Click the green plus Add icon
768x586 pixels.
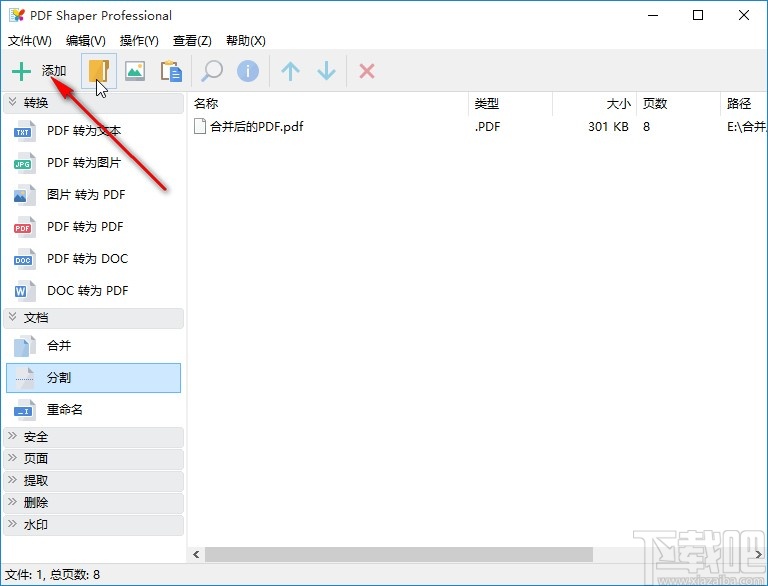click(x=21, y=72)
